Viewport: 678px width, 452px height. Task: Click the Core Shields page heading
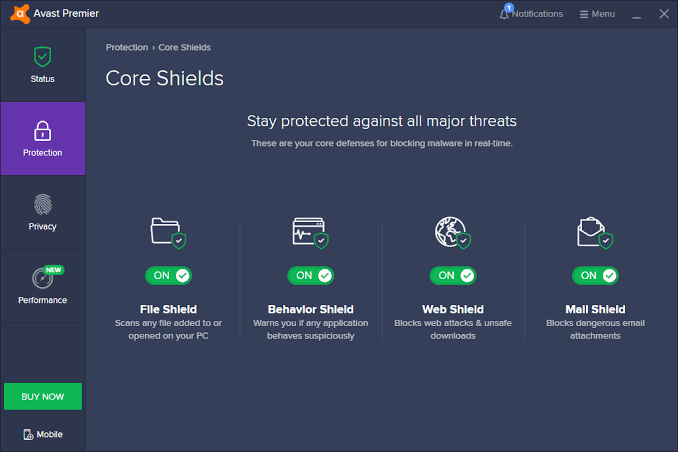click(164, 78)
